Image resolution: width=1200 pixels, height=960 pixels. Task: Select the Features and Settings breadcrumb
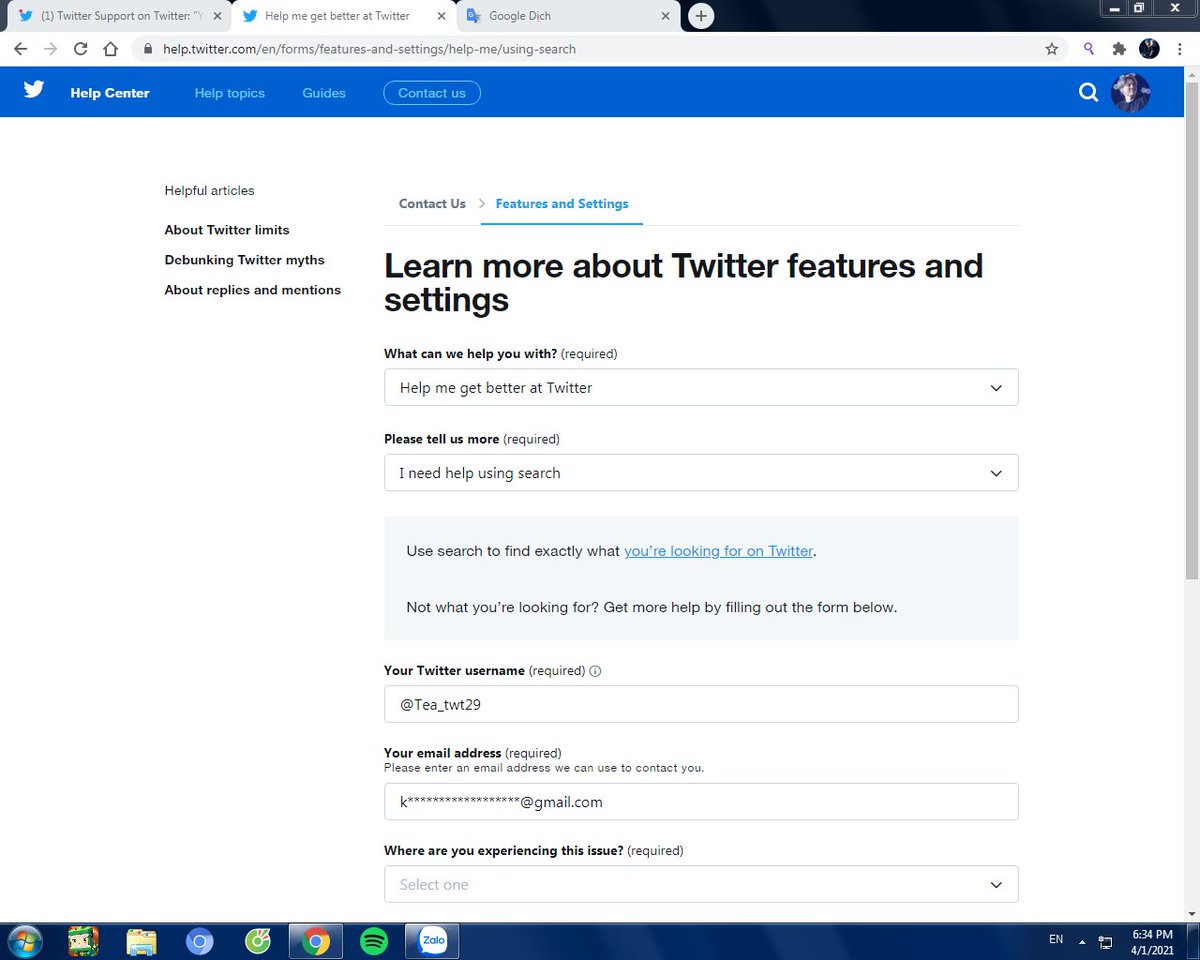[562, 203]
